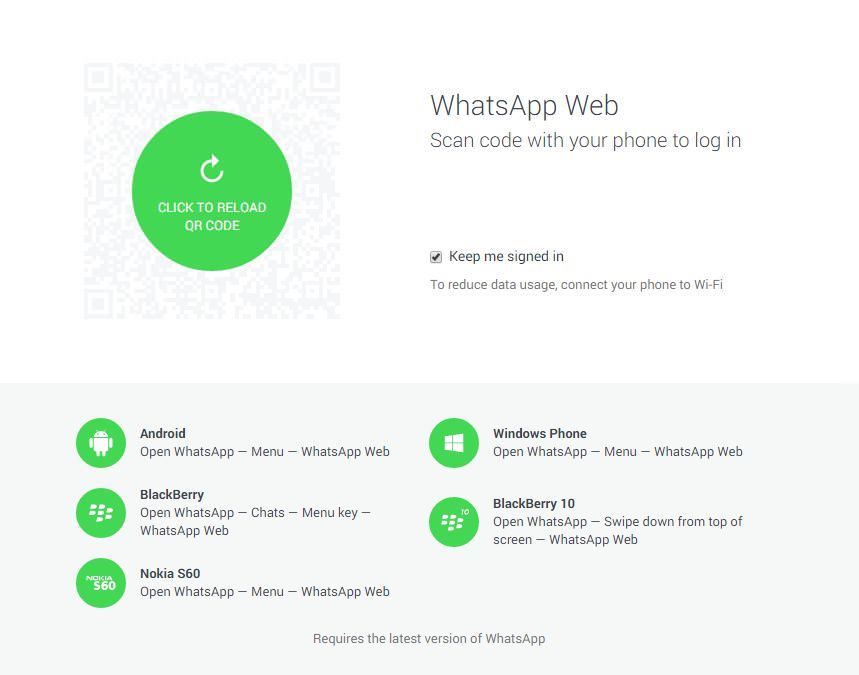The image size is (859, 675).
Task: Click 'Requires the latest version of WhatsApp' text
Action: click(429, 639)
